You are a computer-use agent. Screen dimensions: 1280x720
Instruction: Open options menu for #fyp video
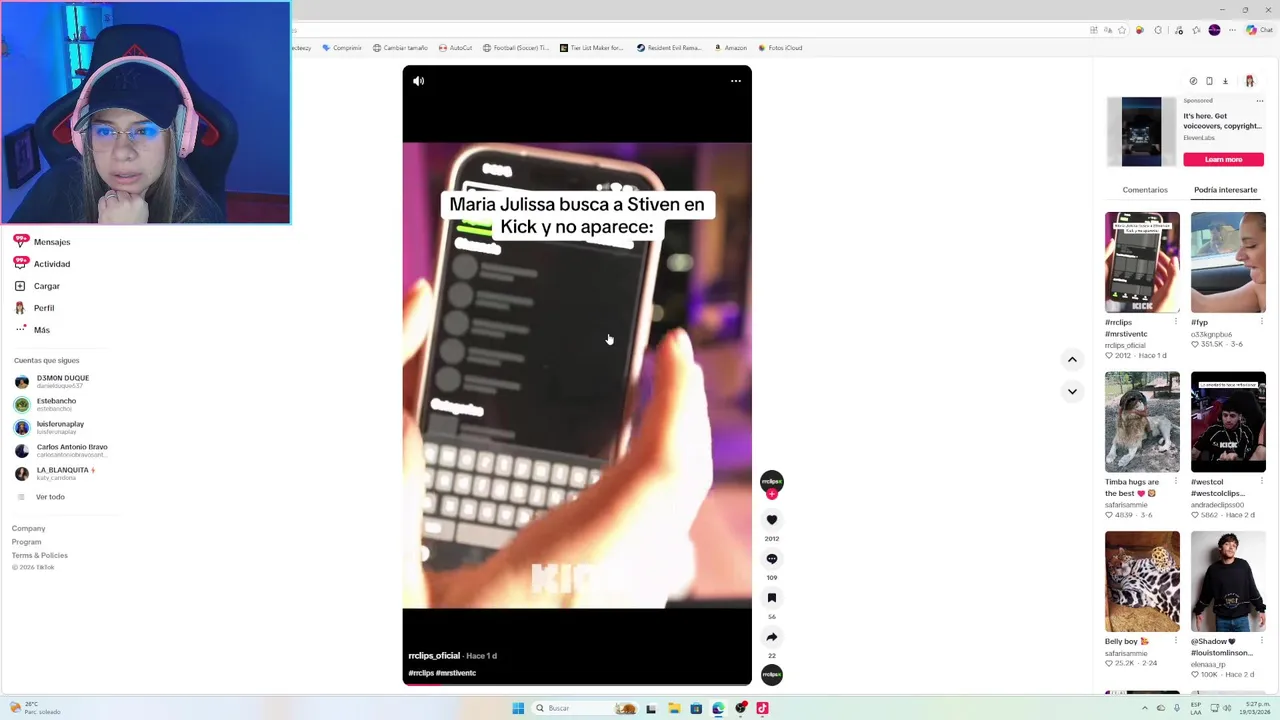point(1261,322)
